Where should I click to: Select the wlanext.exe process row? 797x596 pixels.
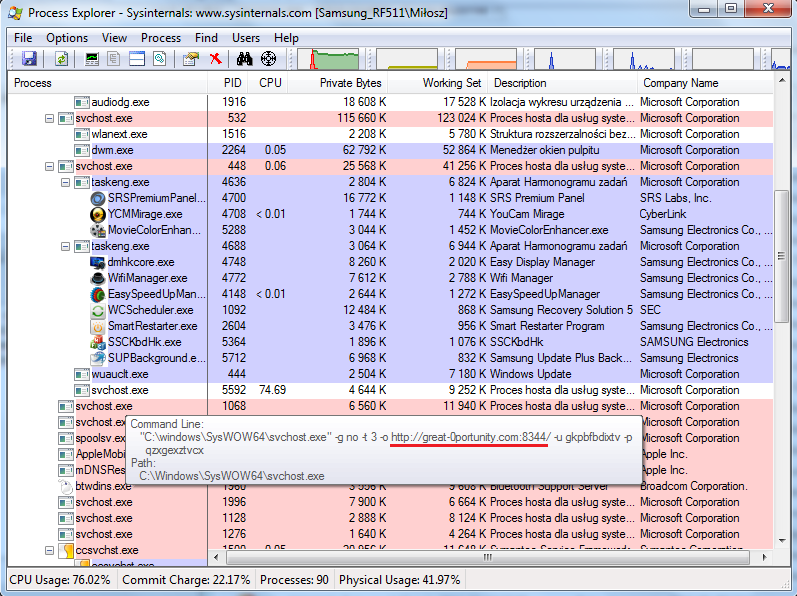(390, 134)
